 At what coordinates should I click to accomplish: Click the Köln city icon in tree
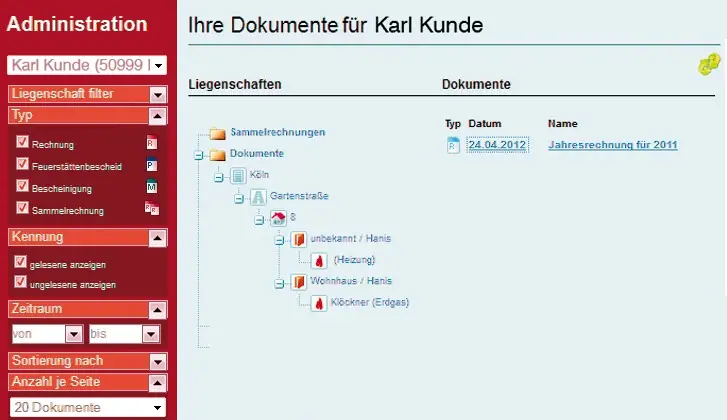[238, 175]
